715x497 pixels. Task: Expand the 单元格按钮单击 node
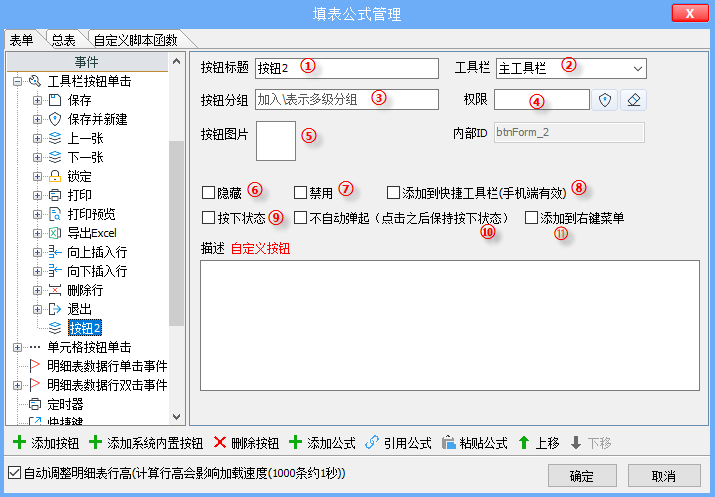tap(17, 347)
